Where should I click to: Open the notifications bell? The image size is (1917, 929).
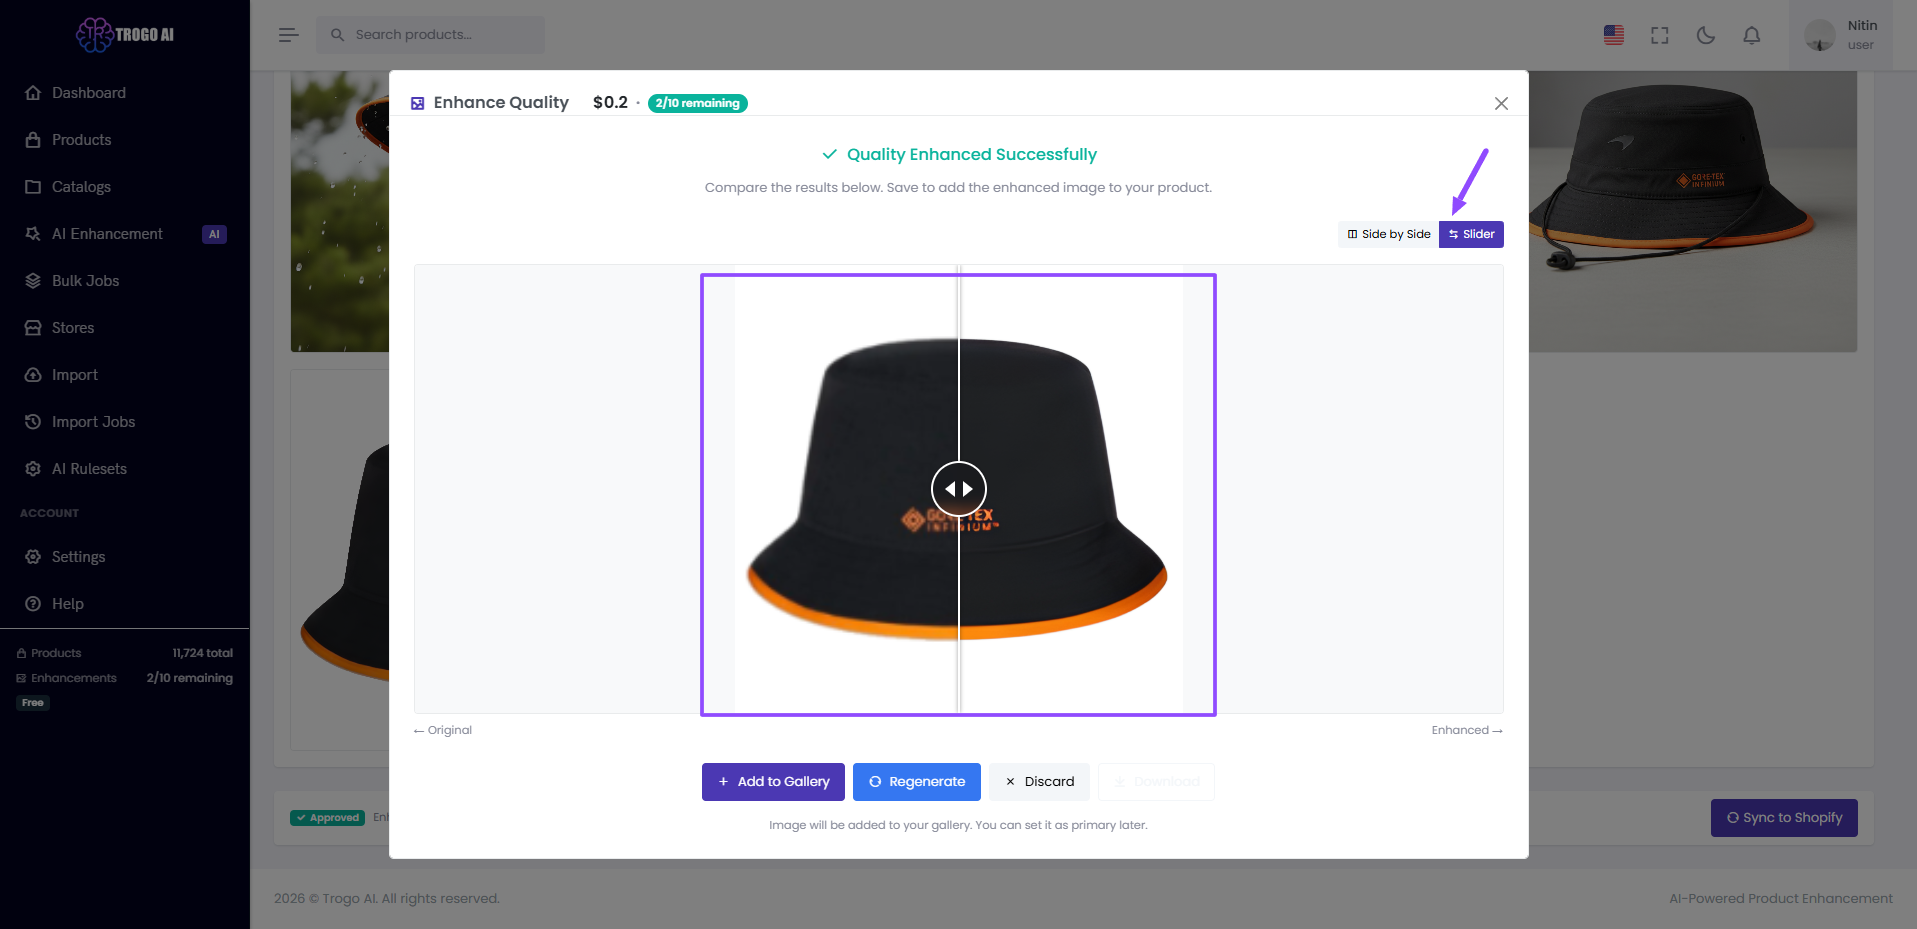pyautogui.click(x=1751, y=35)
